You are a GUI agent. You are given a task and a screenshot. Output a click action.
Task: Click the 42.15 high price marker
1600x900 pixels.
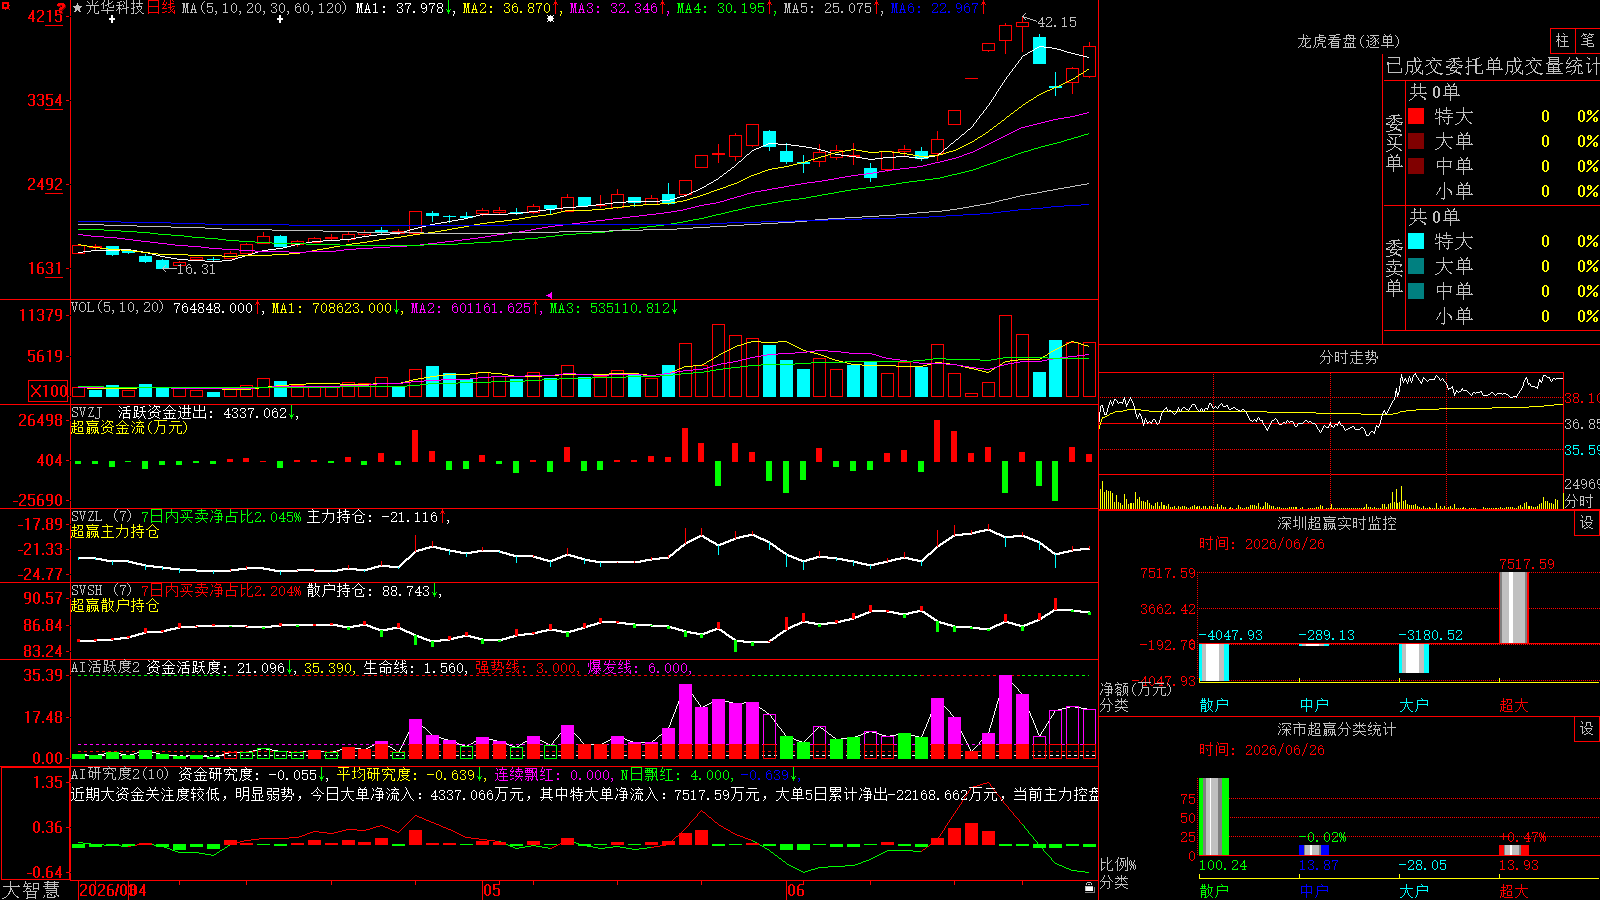coord(1057,22)
